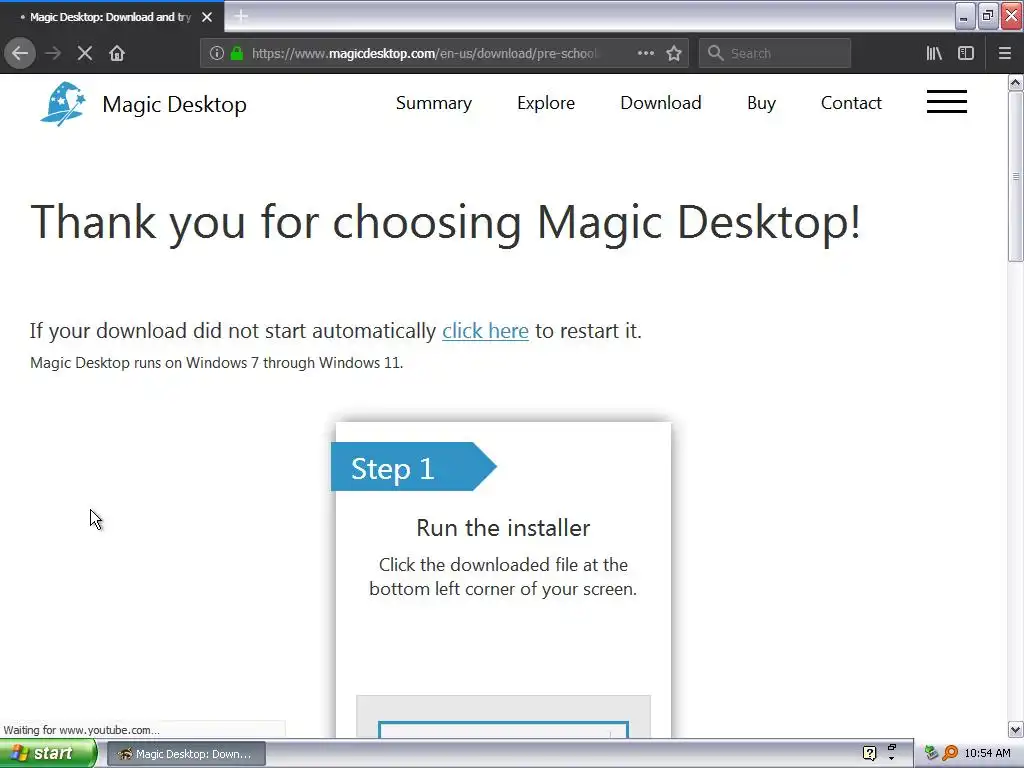Click the vertical scrollbar thumb
Screen dimensions: 1024x768
point(1015,176)
